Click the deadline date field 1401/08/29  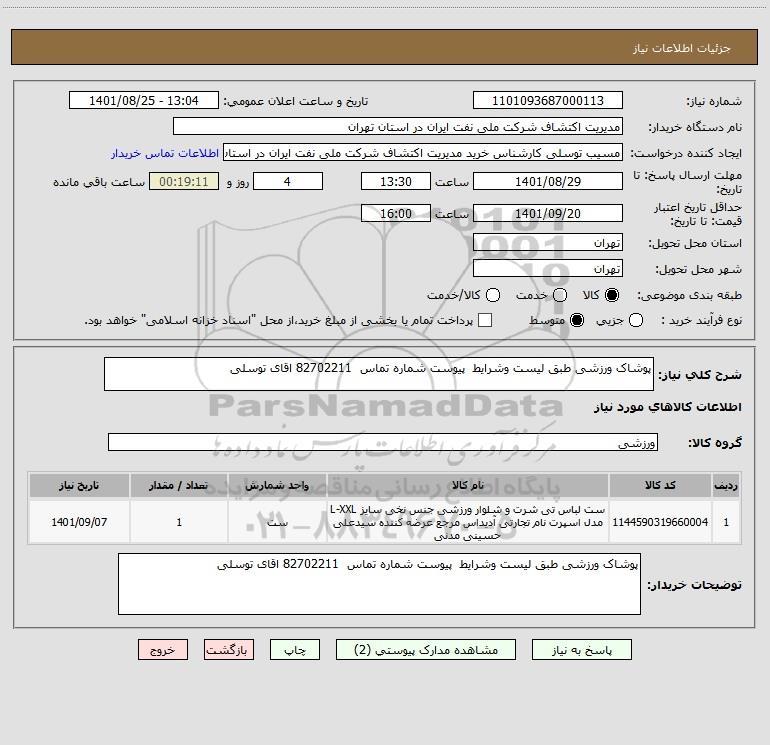click(548, 181)
